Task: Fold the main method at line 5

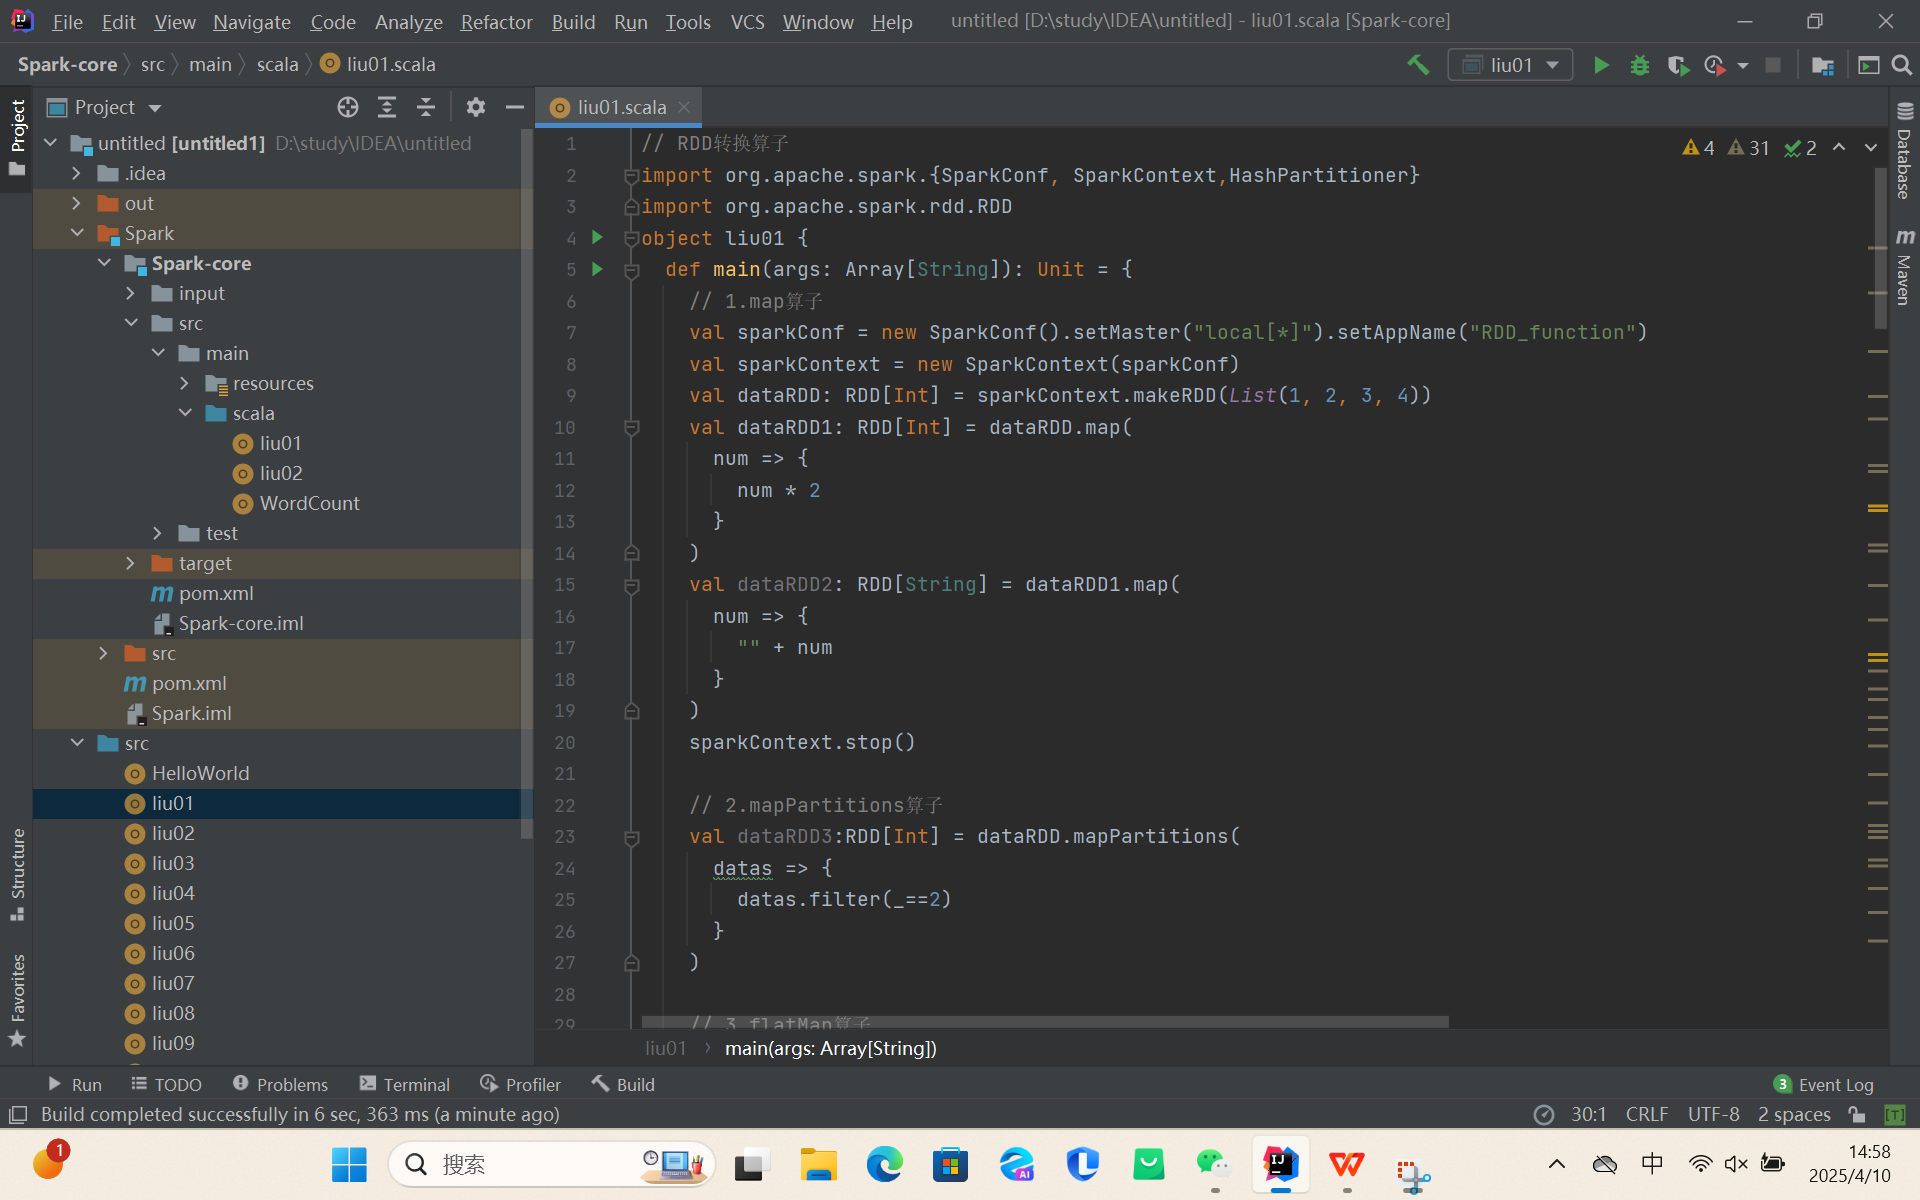Action: coord(632,270)
